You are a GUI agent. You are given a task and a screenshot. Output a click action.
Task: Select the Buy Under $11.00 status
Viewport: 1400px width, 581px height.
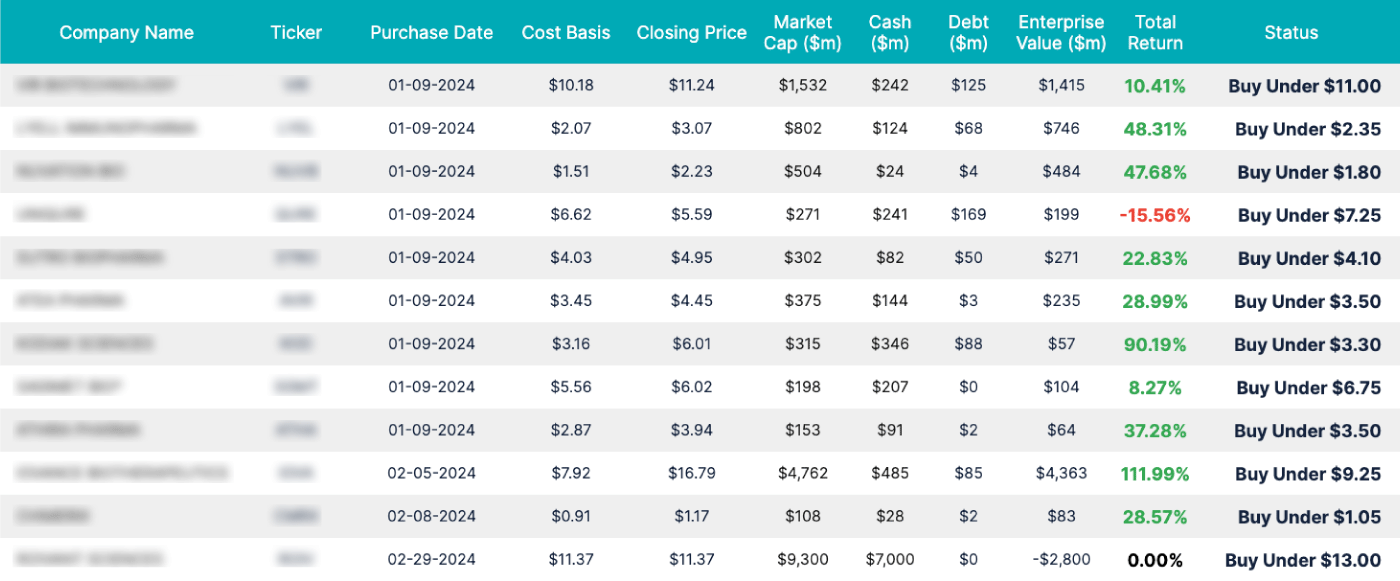1304,86
